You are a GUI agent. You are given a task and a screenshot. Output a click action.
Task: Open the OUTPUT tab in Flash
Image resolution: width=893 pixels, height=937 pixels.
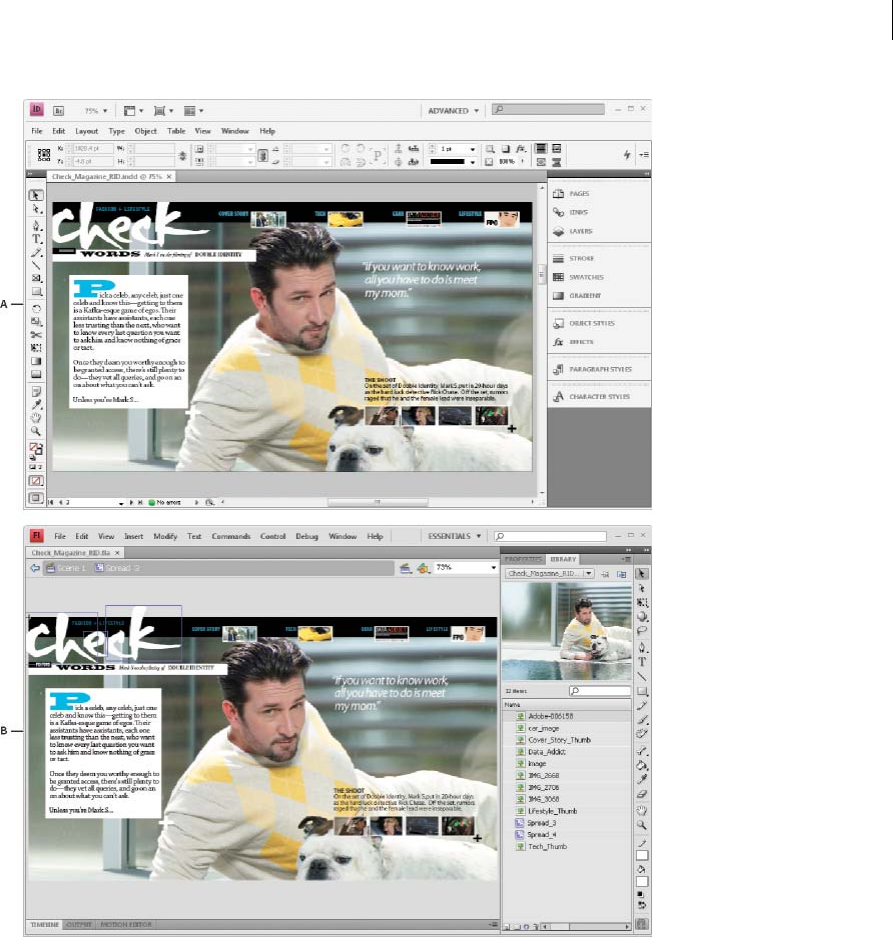pyautogui.click(x=79, y=924)
